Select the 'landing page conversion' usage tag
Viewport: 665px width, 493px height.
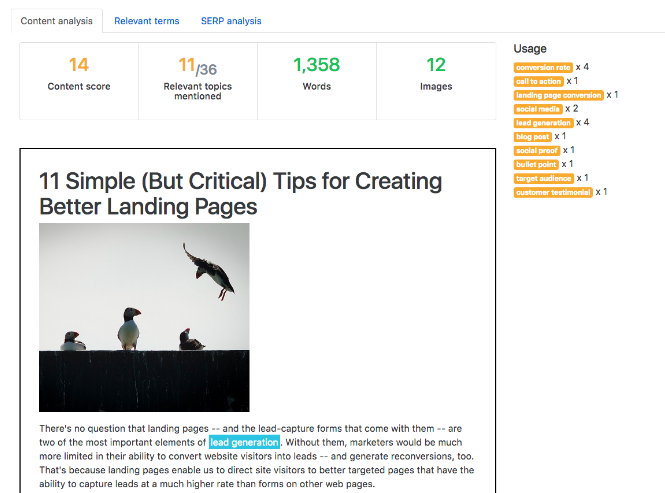(x=559, y=95)
